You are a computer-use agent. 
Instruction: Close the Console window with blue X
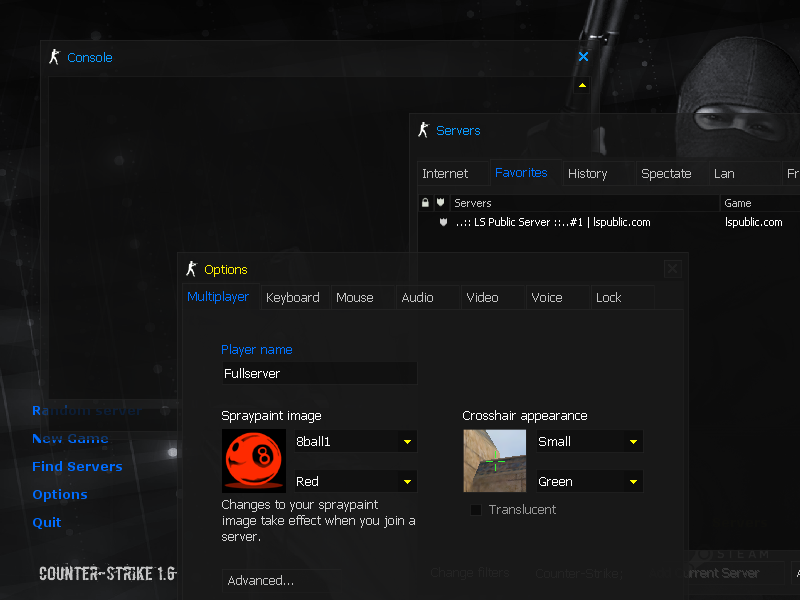(x=583, y=57)
